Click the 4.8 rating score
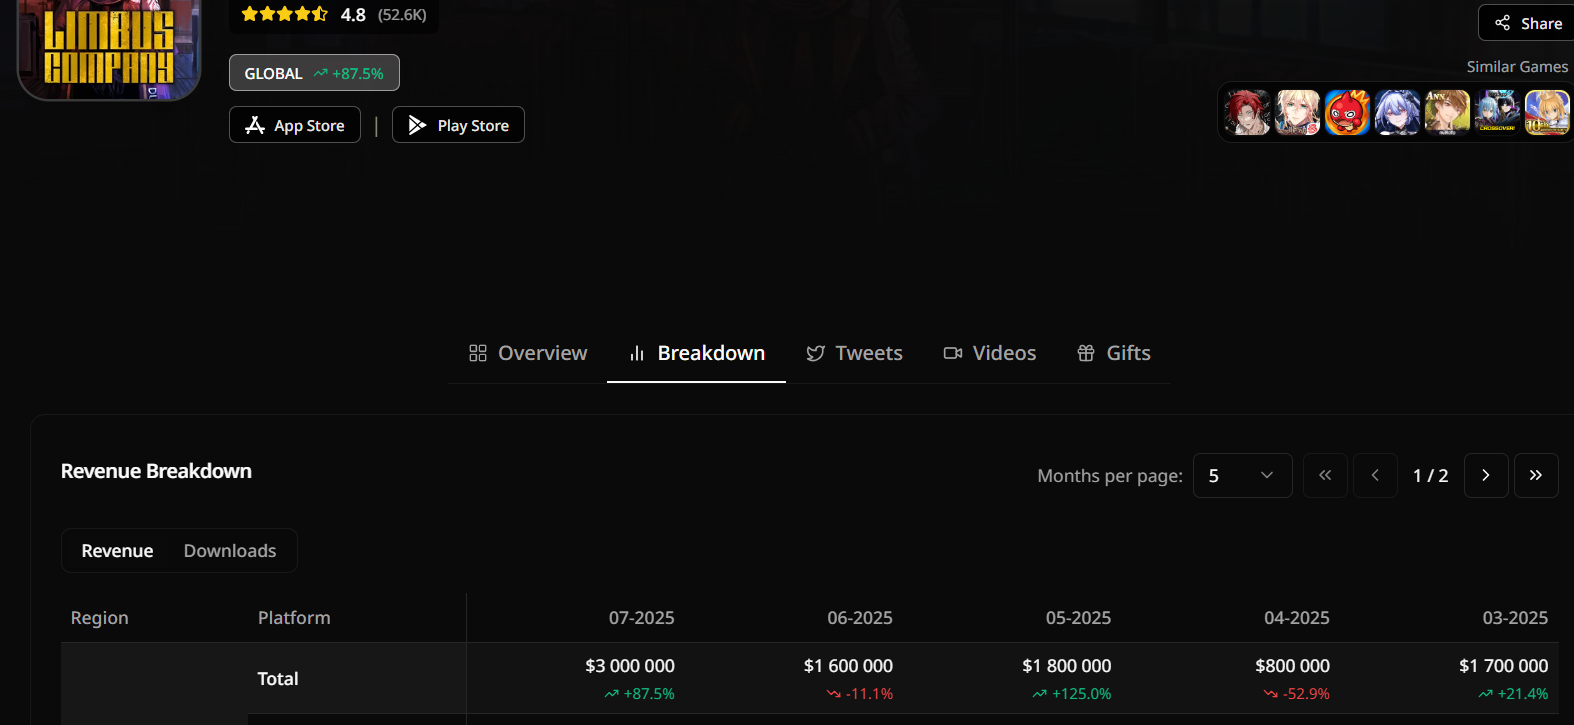Screen dimensions: 1574x725 353,15
